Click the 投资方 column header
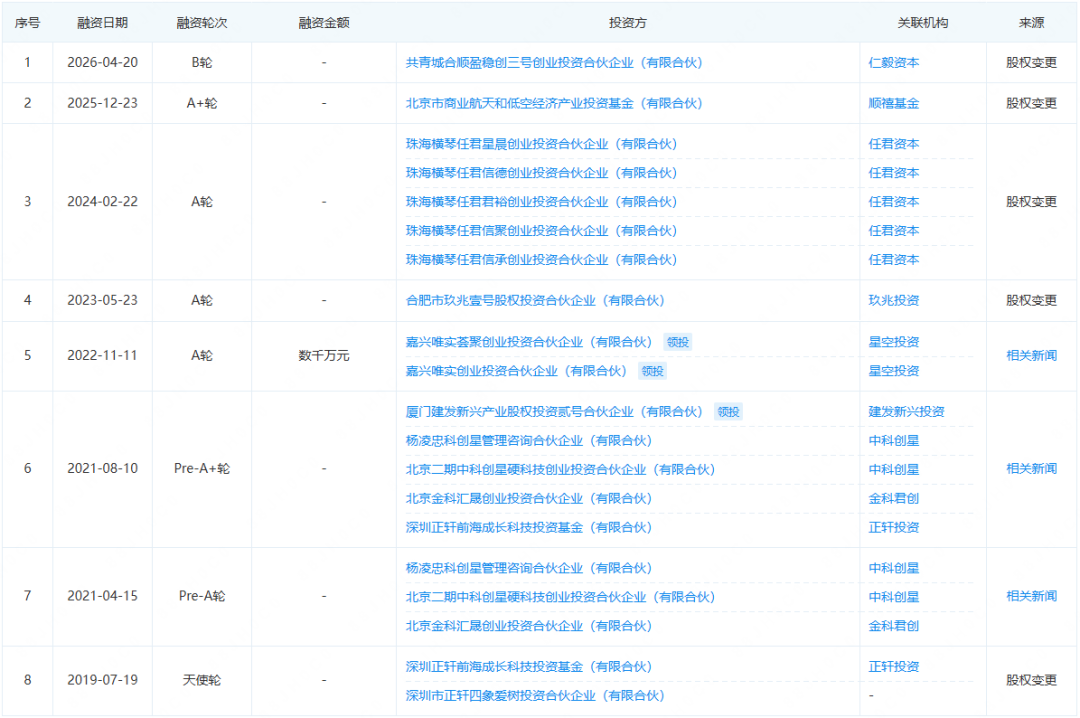 coord(627,23)
